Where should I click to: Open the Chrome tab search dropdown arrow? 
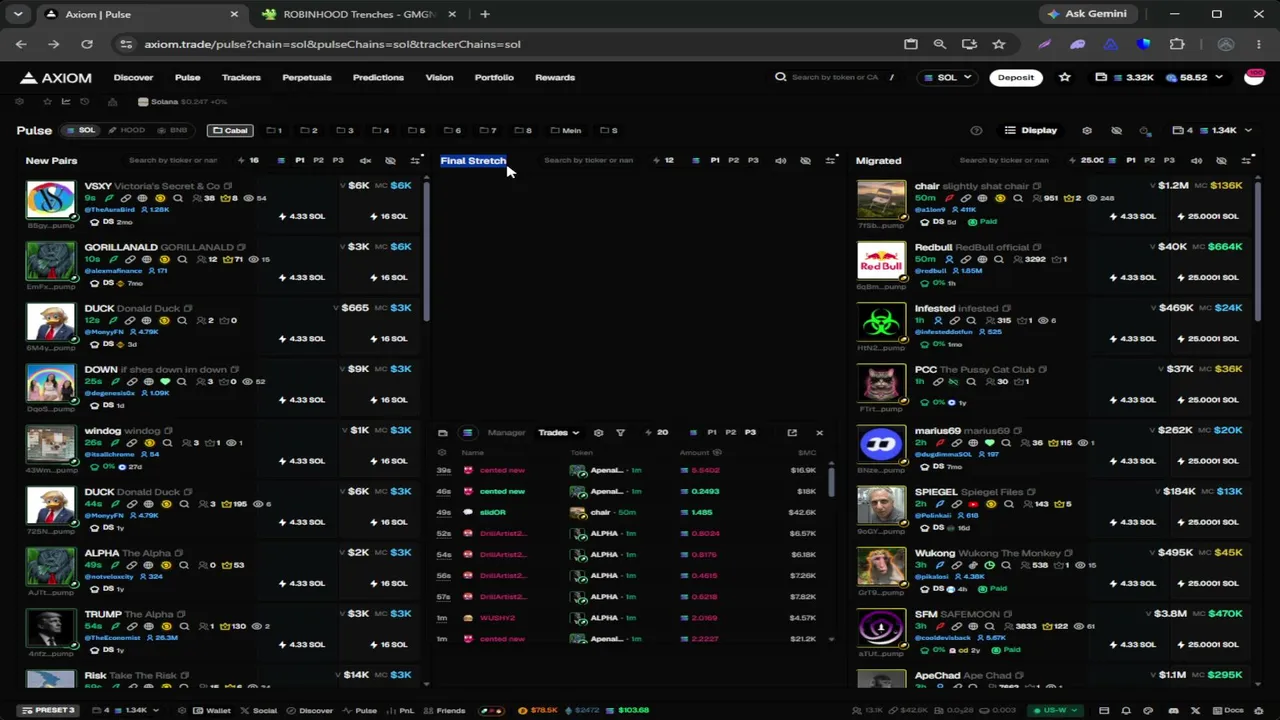pyautogui.click(x=18, y=14)
